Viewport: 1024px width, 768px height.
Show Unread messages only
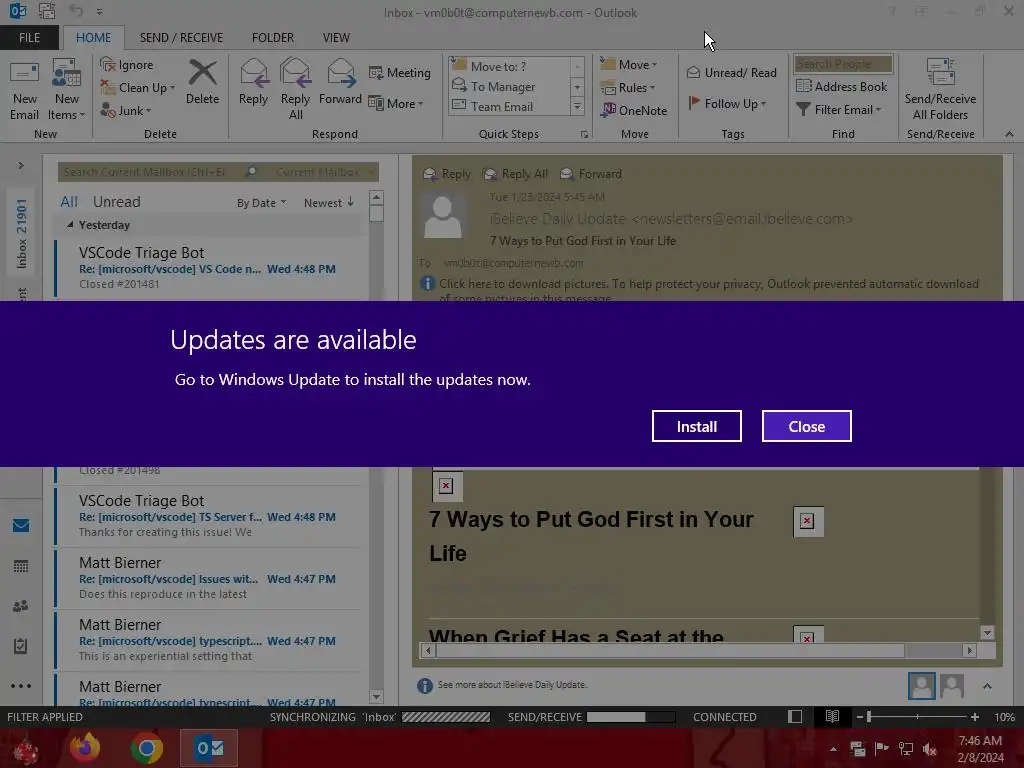click(116, 202)
